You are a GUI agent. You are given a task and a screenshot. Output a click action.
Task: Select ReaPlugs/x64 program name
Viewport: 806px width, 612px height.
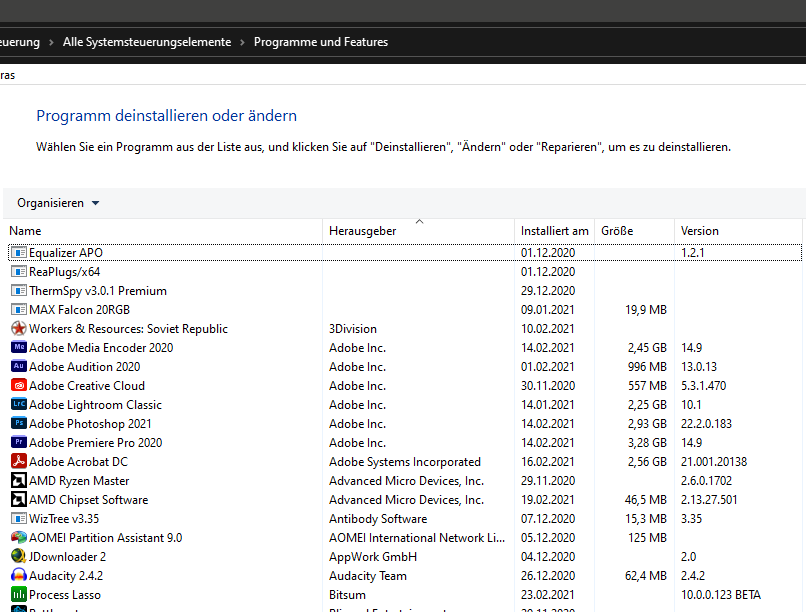point(65,271)
